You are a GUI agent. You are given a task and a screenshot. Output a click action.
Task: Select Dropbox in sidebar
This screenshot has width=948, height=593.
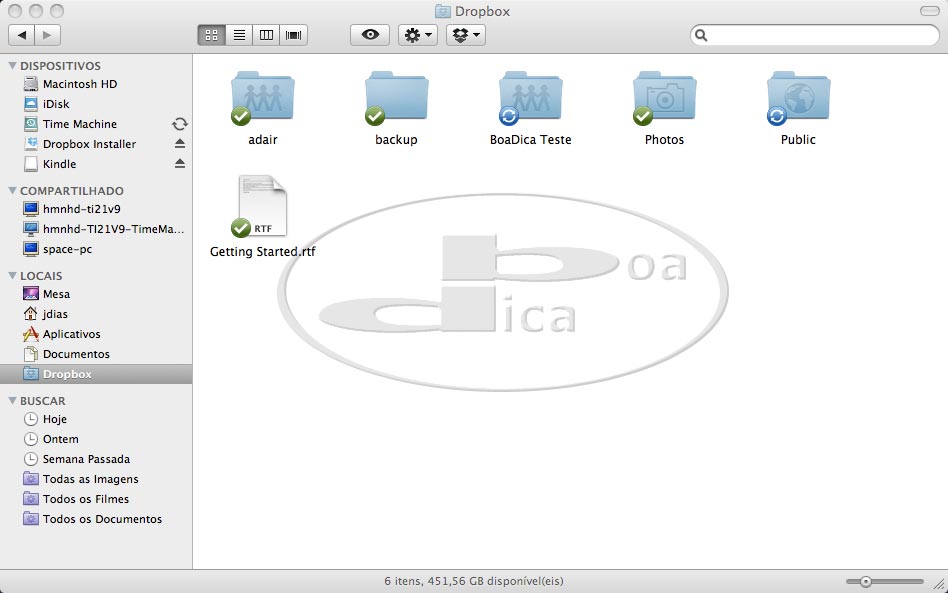pyautogui.click(x=96, y=374)
